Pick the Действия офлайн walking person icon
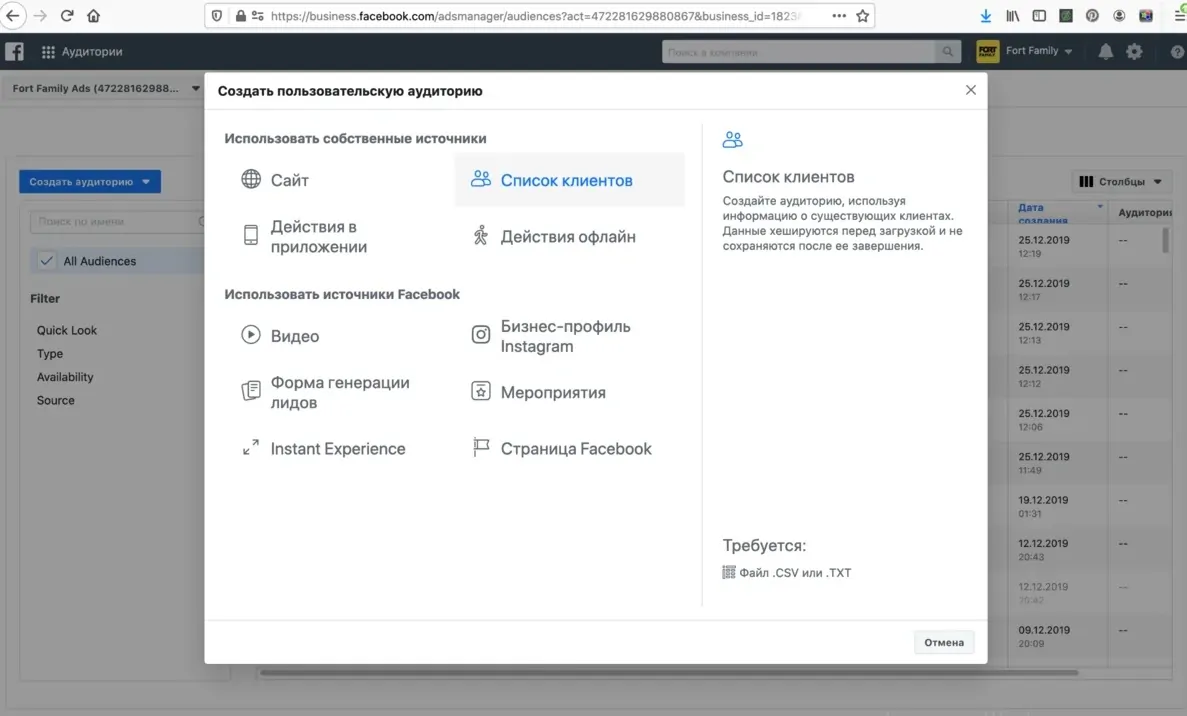Image resolution: width=1187 pixels, height=716 pixels. (481, 236)
